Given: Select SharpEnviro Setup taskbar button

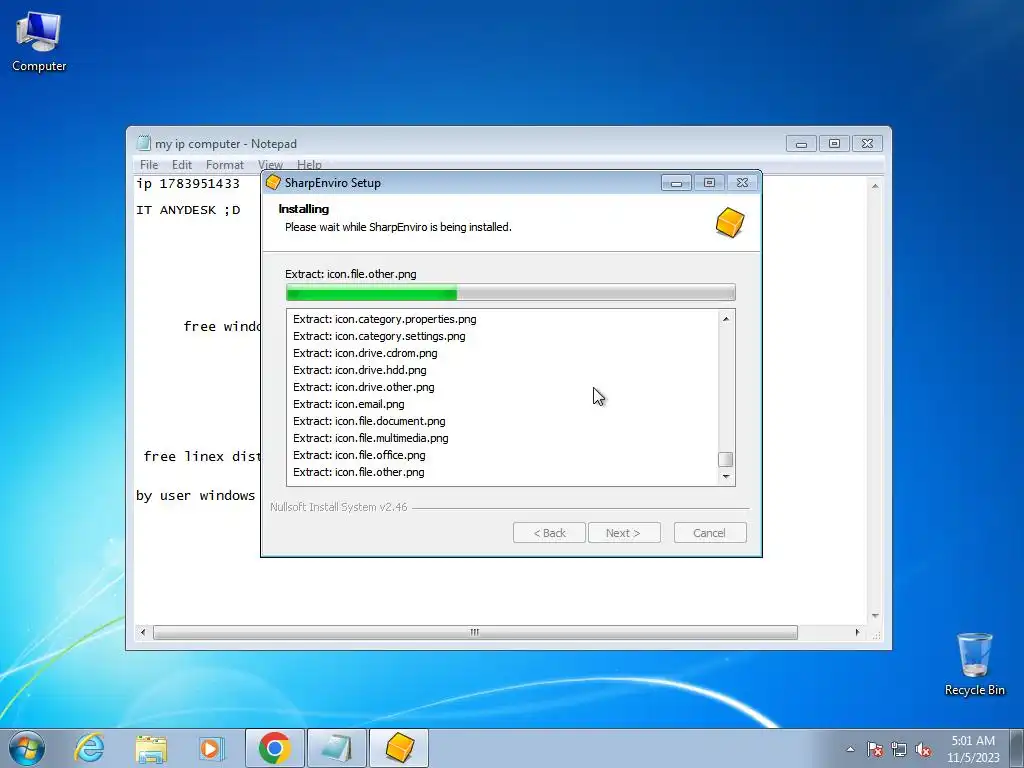Looking at the screenshot, I should point(399,748).
